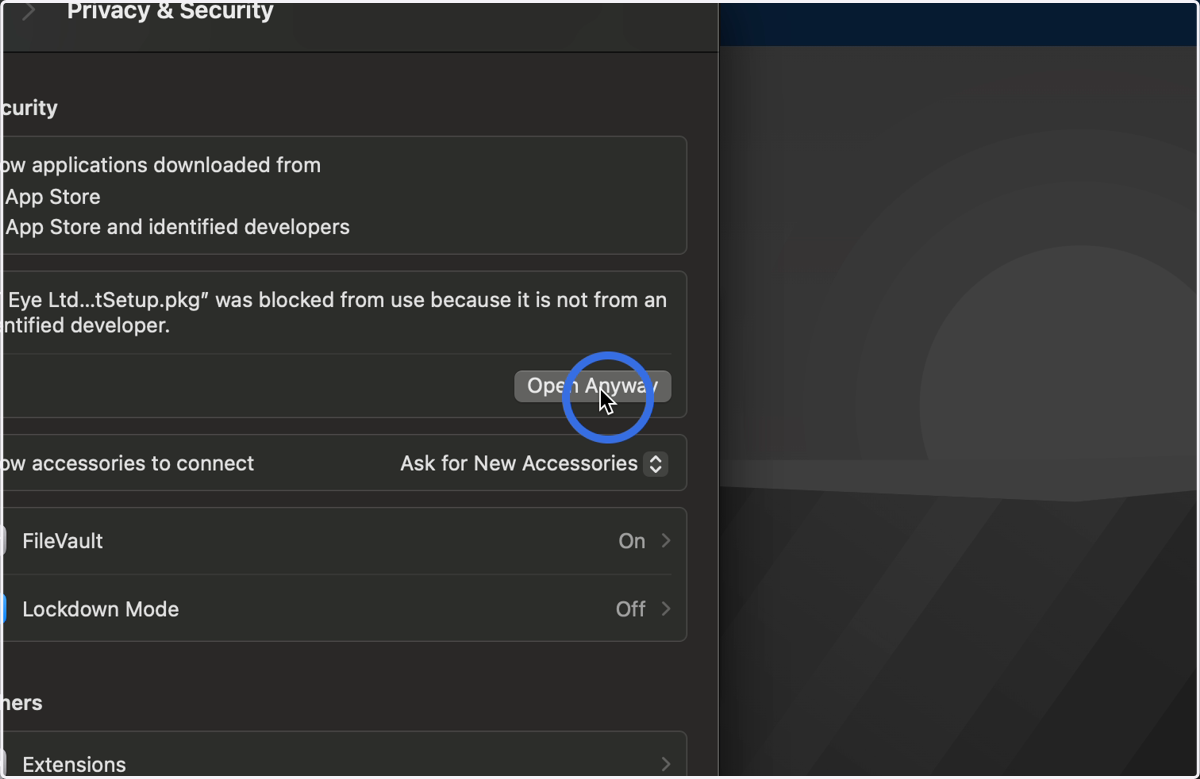Click the FileVault On status text

(x=632, y=541)
